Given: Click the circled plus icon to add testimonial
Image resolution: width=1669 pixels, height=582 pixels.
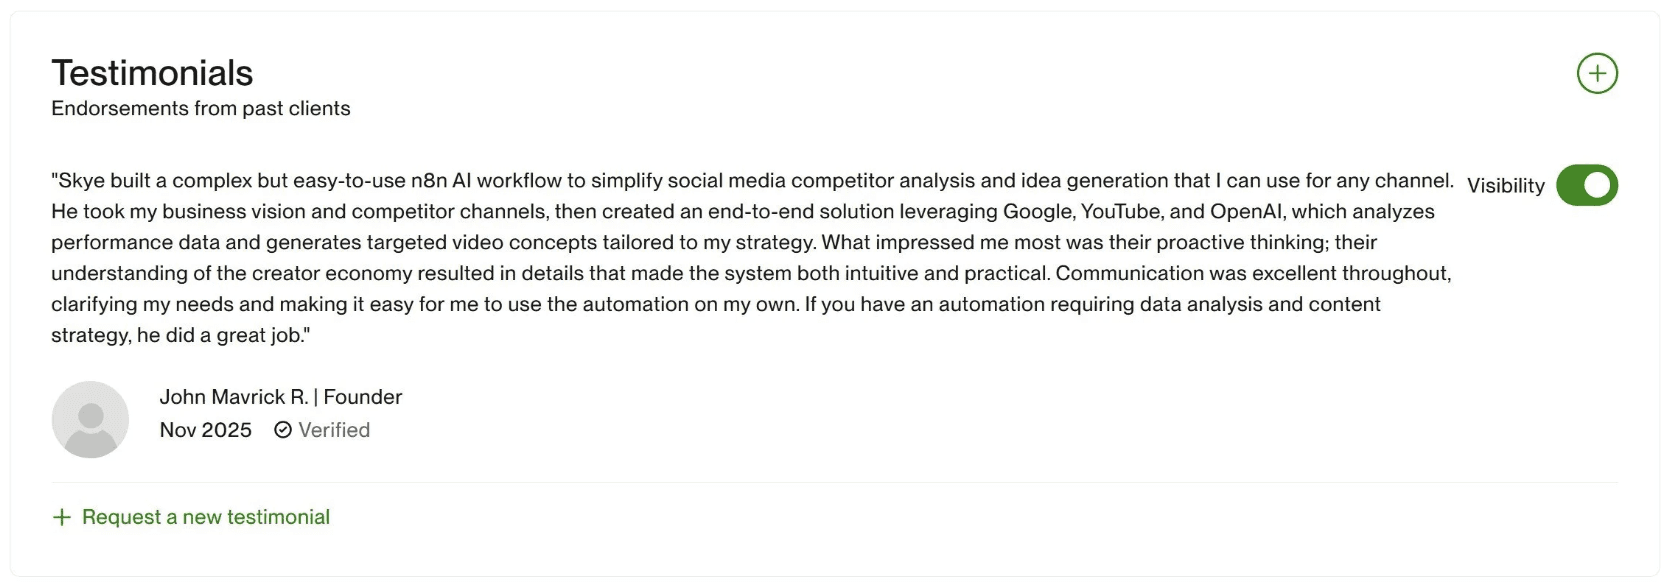Looking at the screenshot, I should [x=1597, y=73].
